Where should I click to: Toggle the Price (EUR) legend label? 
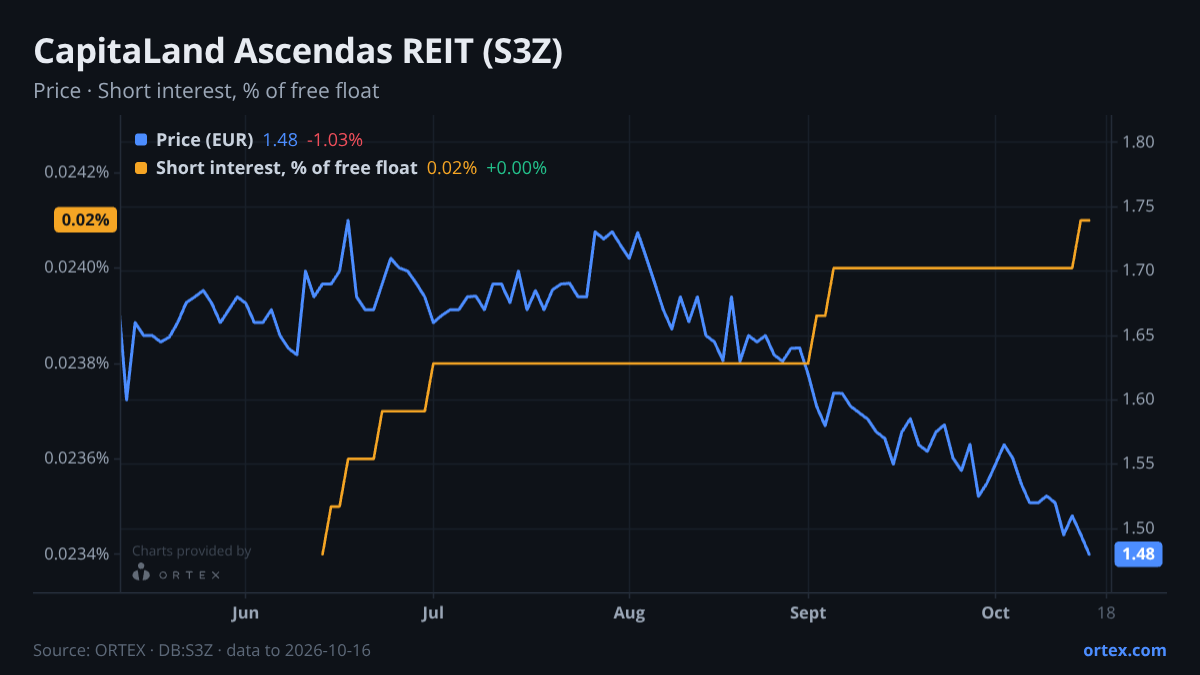(x=205, y=140)
